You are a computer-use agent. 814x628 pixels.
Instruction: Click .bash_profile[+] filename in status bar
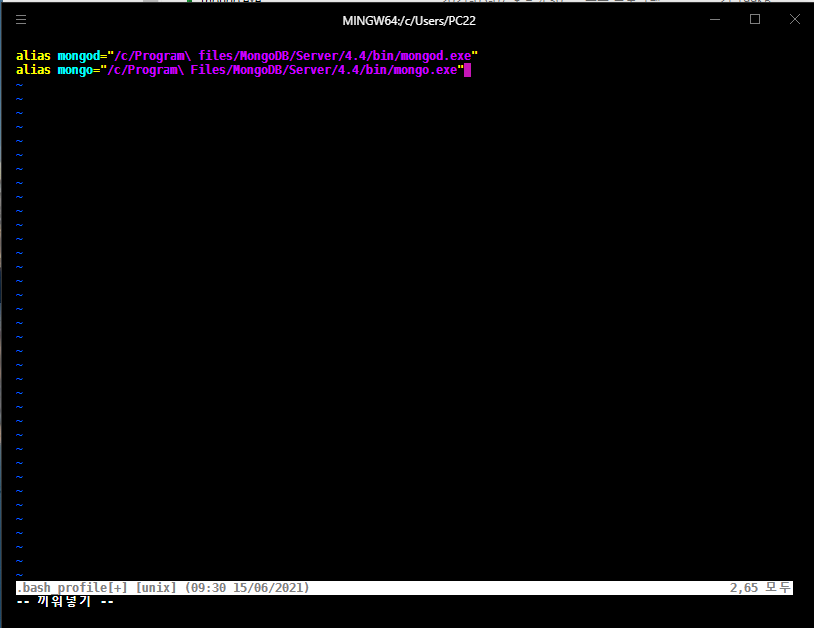pos(72,588)
